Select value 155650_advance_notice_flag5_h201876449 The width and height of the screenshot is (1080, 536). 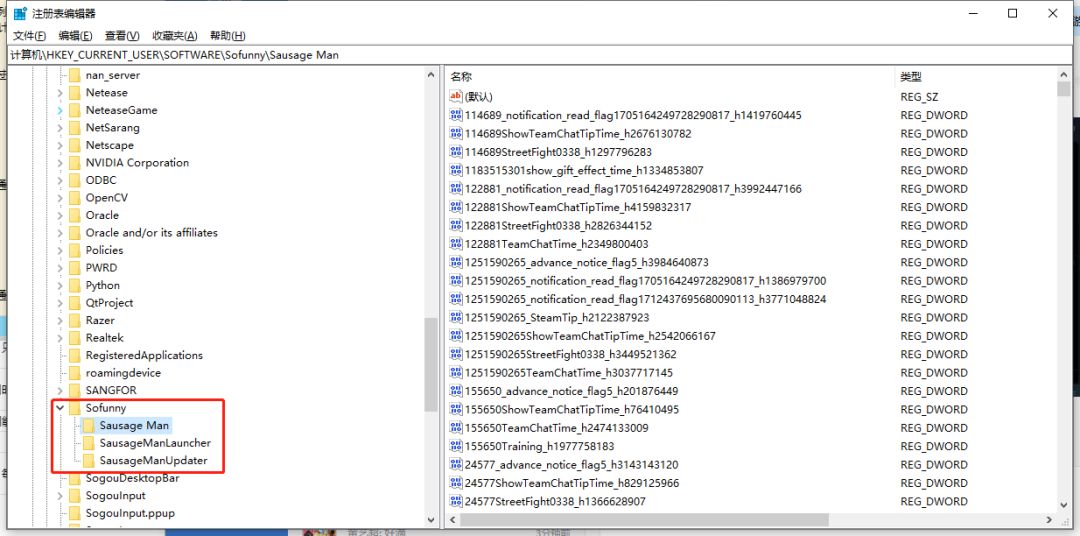tap(571, 391)
